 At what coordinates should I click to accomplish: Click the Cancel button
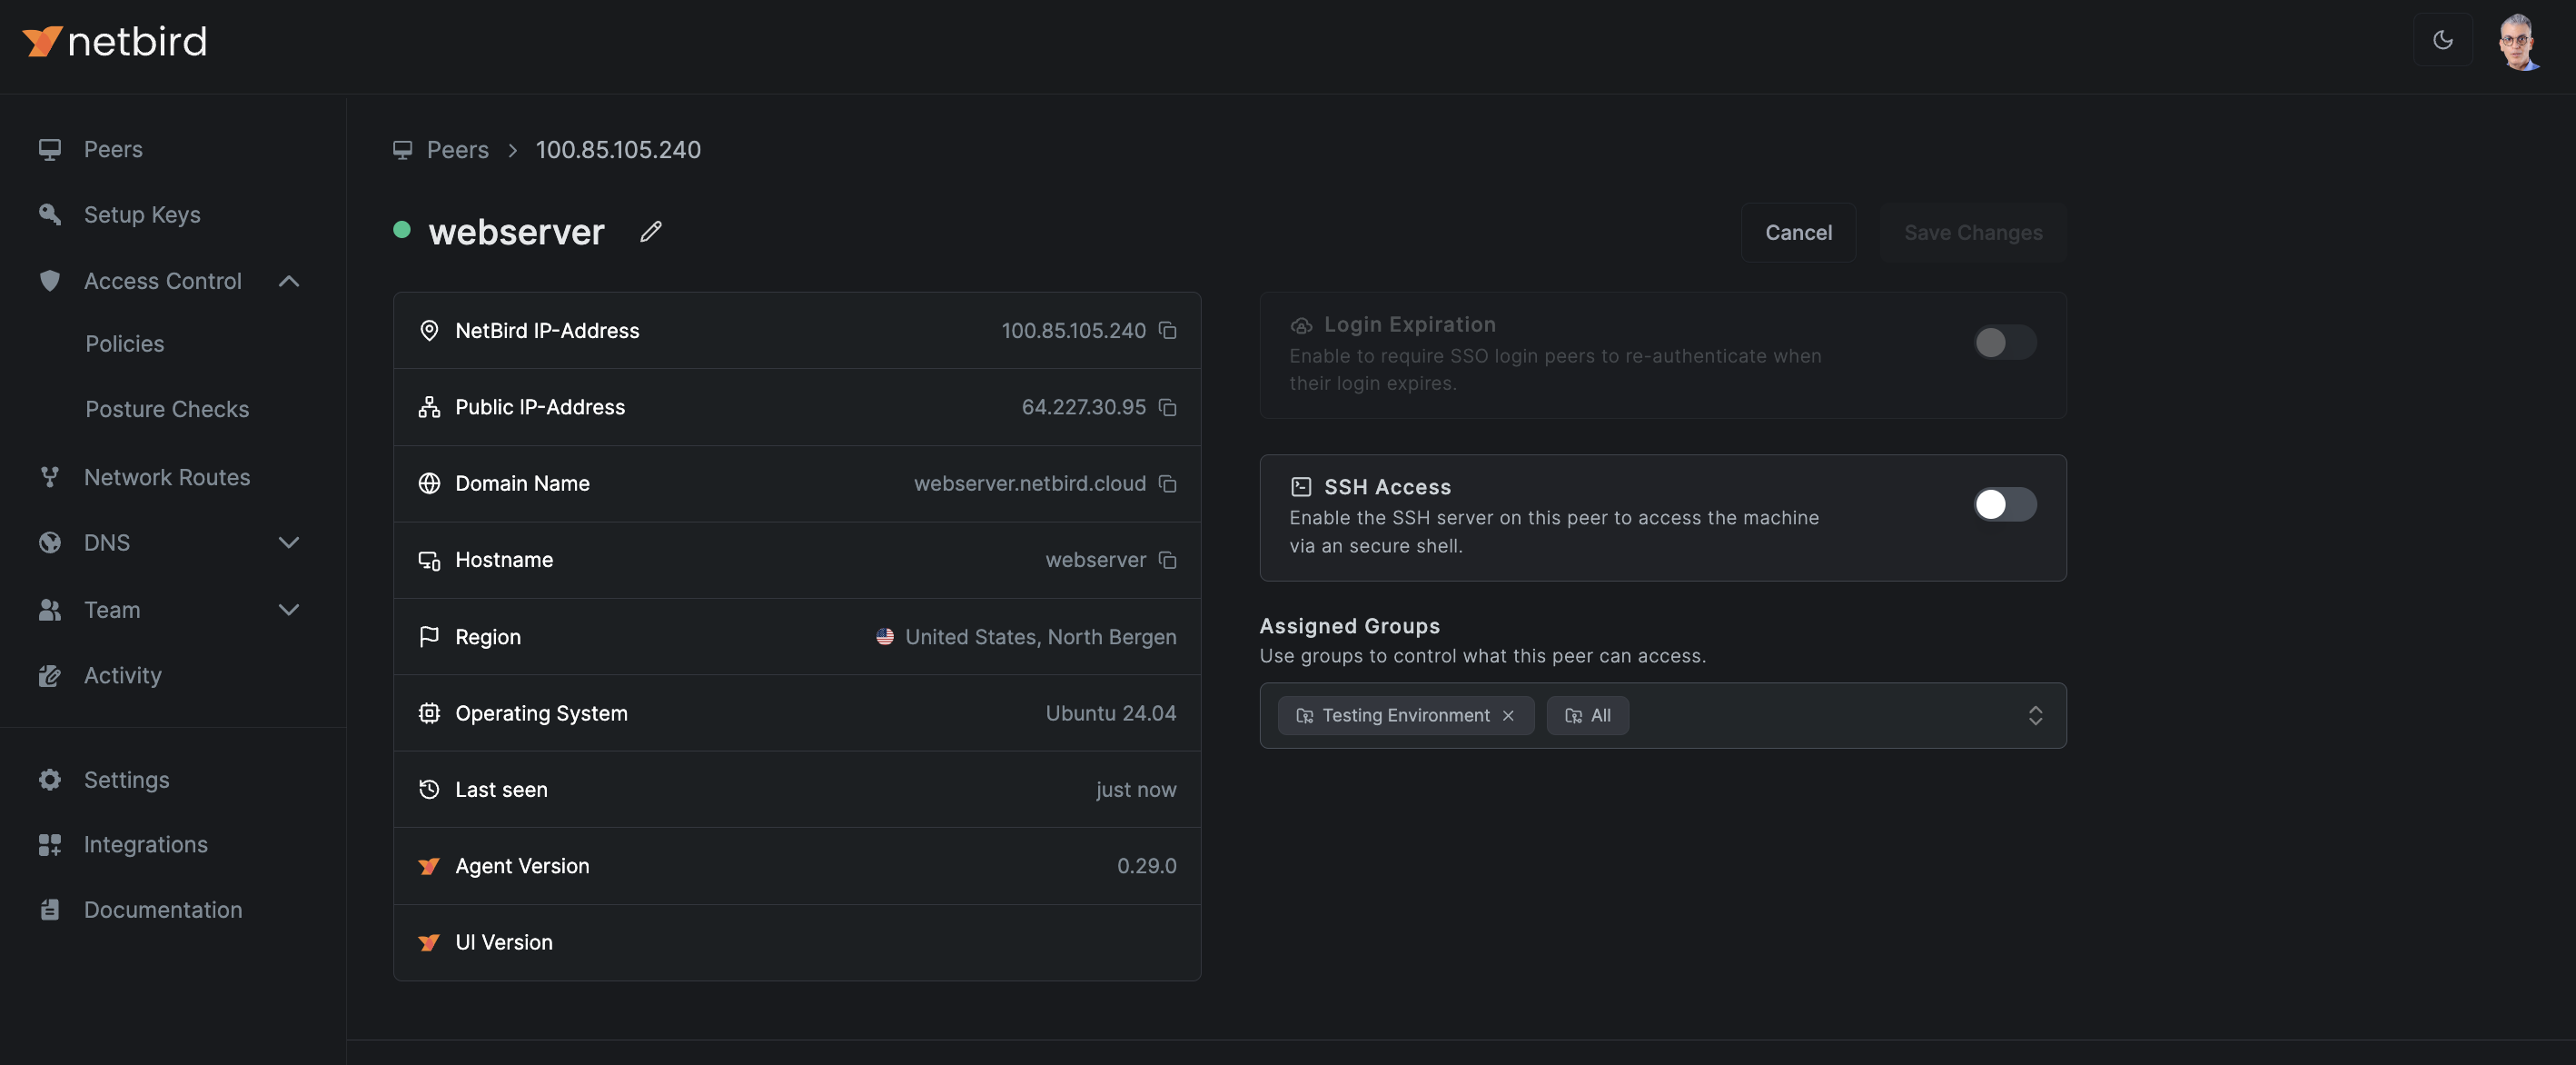point(1798,233)
